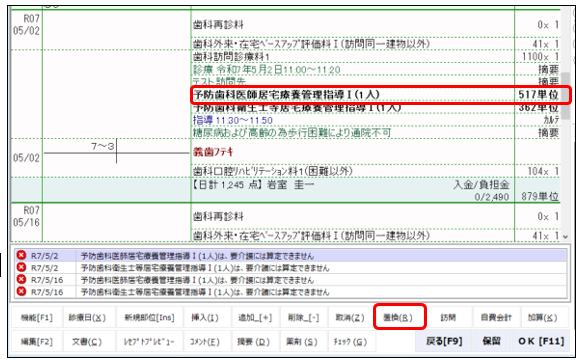Click the 挿入(I) button
This screenshot has width=583, height=364.
[x=205, y=318]
